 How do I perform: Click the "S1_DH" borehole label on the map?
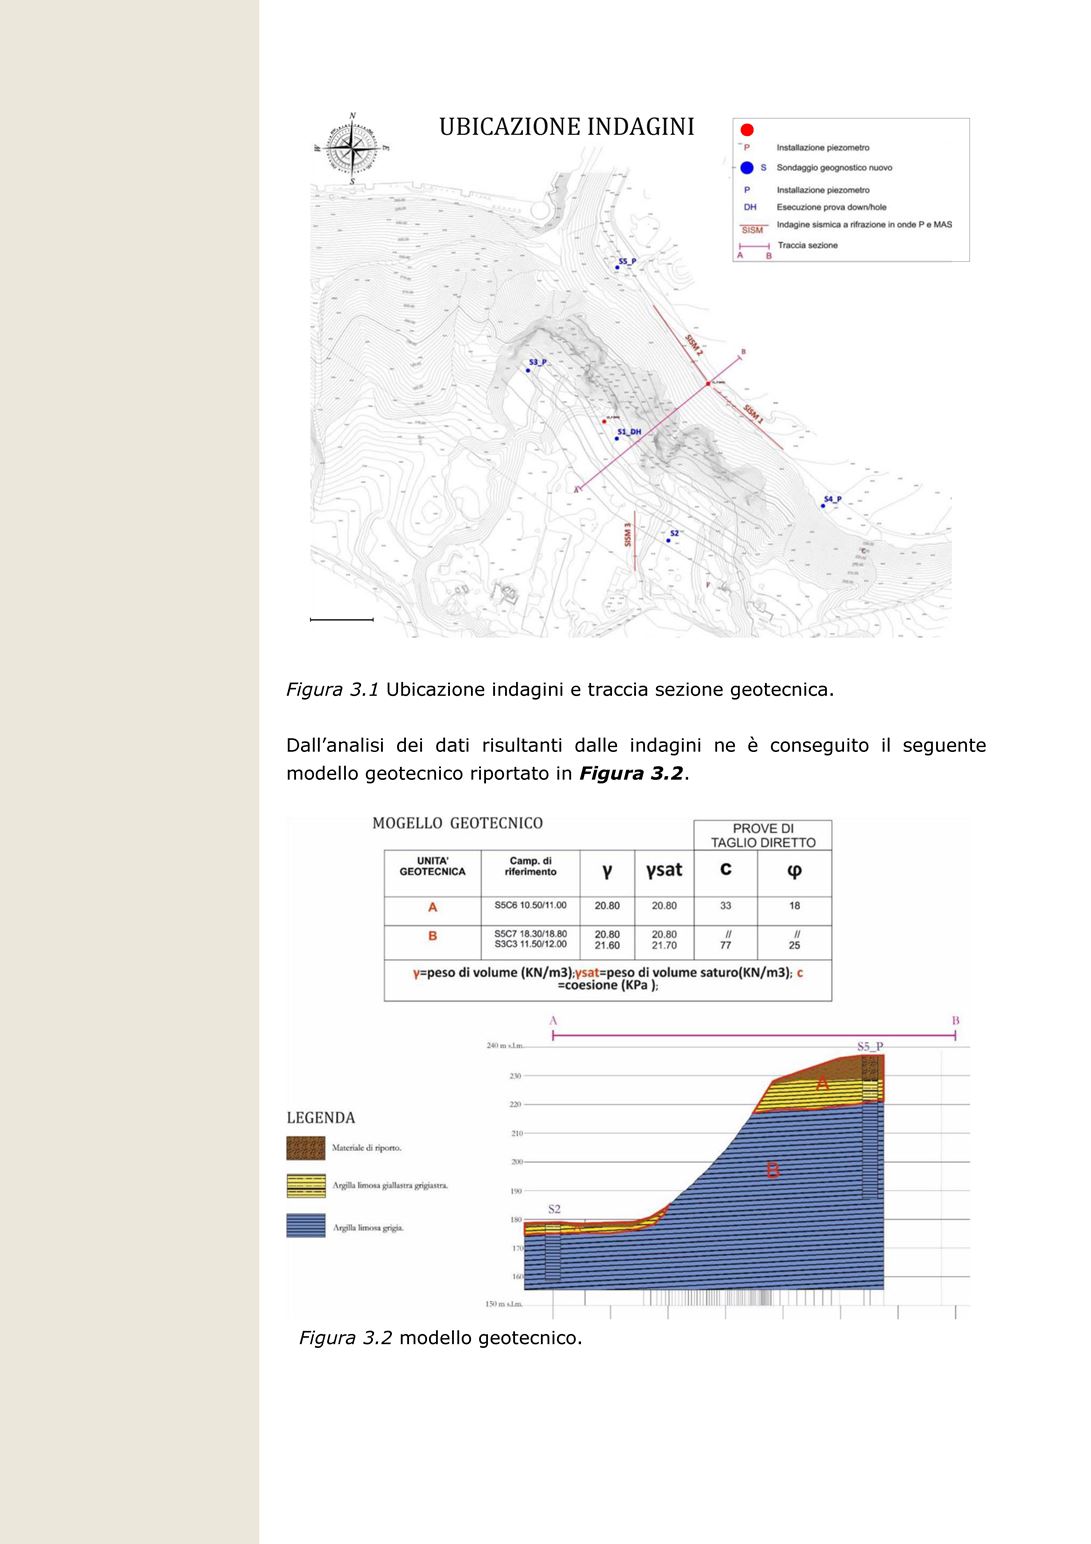point(629,432)
